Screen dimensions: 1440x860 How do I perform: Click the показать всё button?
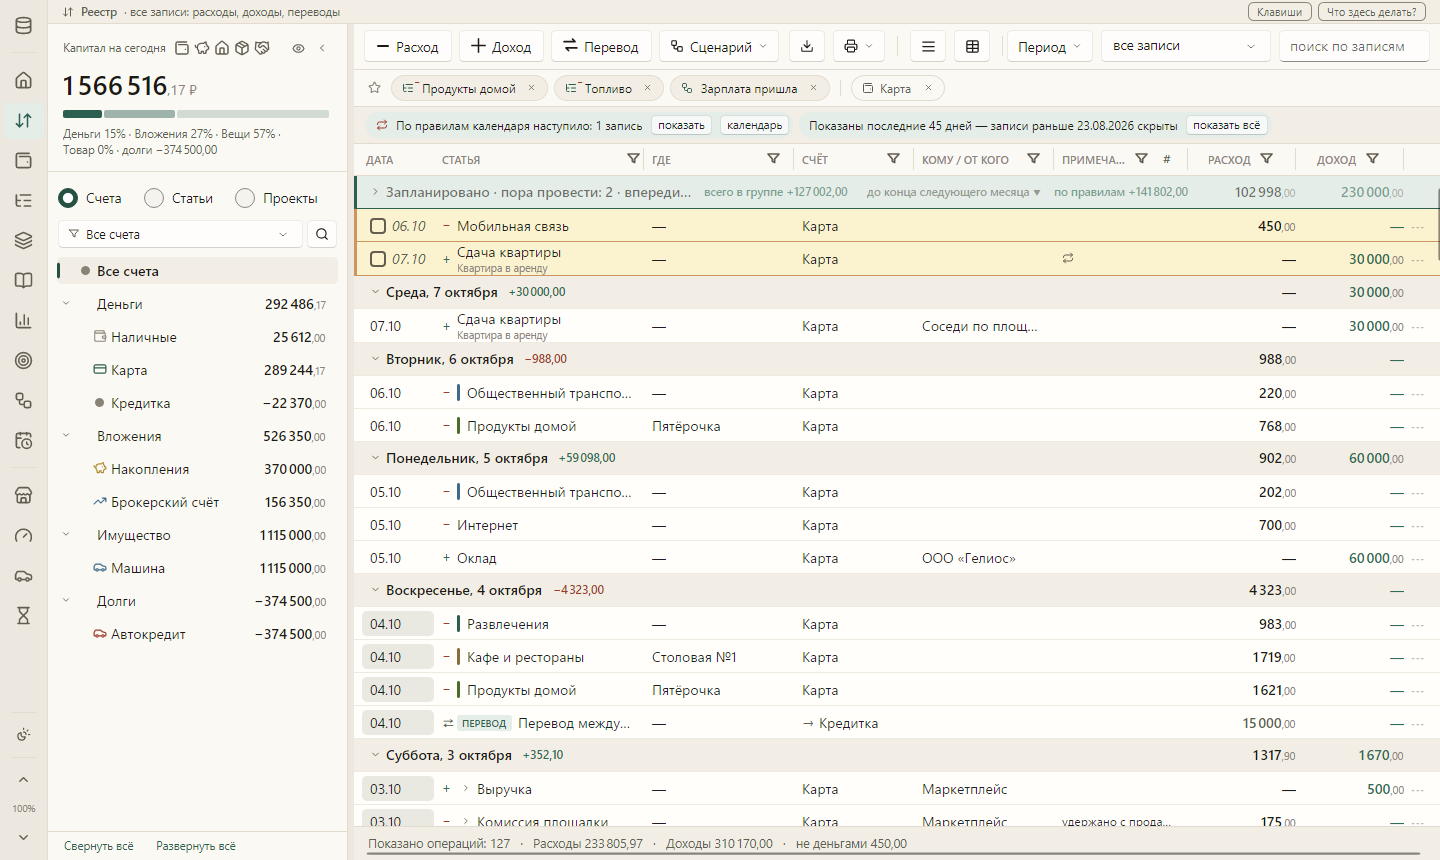click(x=1227, y=125)
